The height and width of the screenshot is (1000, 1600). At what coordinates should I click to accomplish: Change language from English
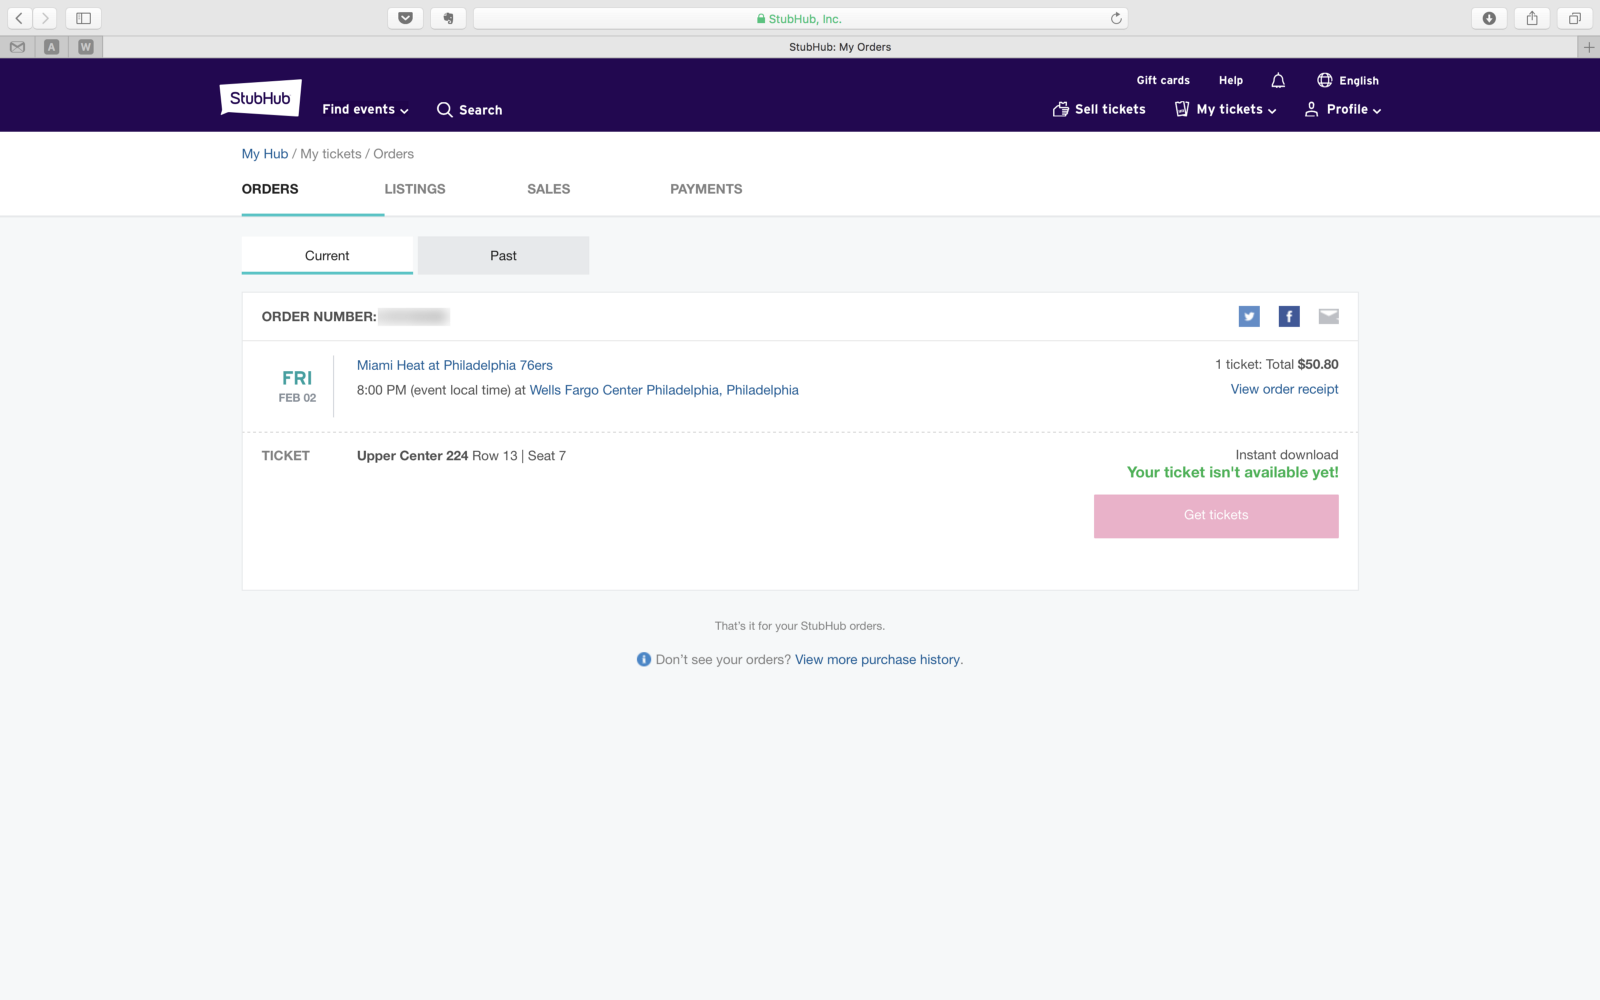(1359, 81)
